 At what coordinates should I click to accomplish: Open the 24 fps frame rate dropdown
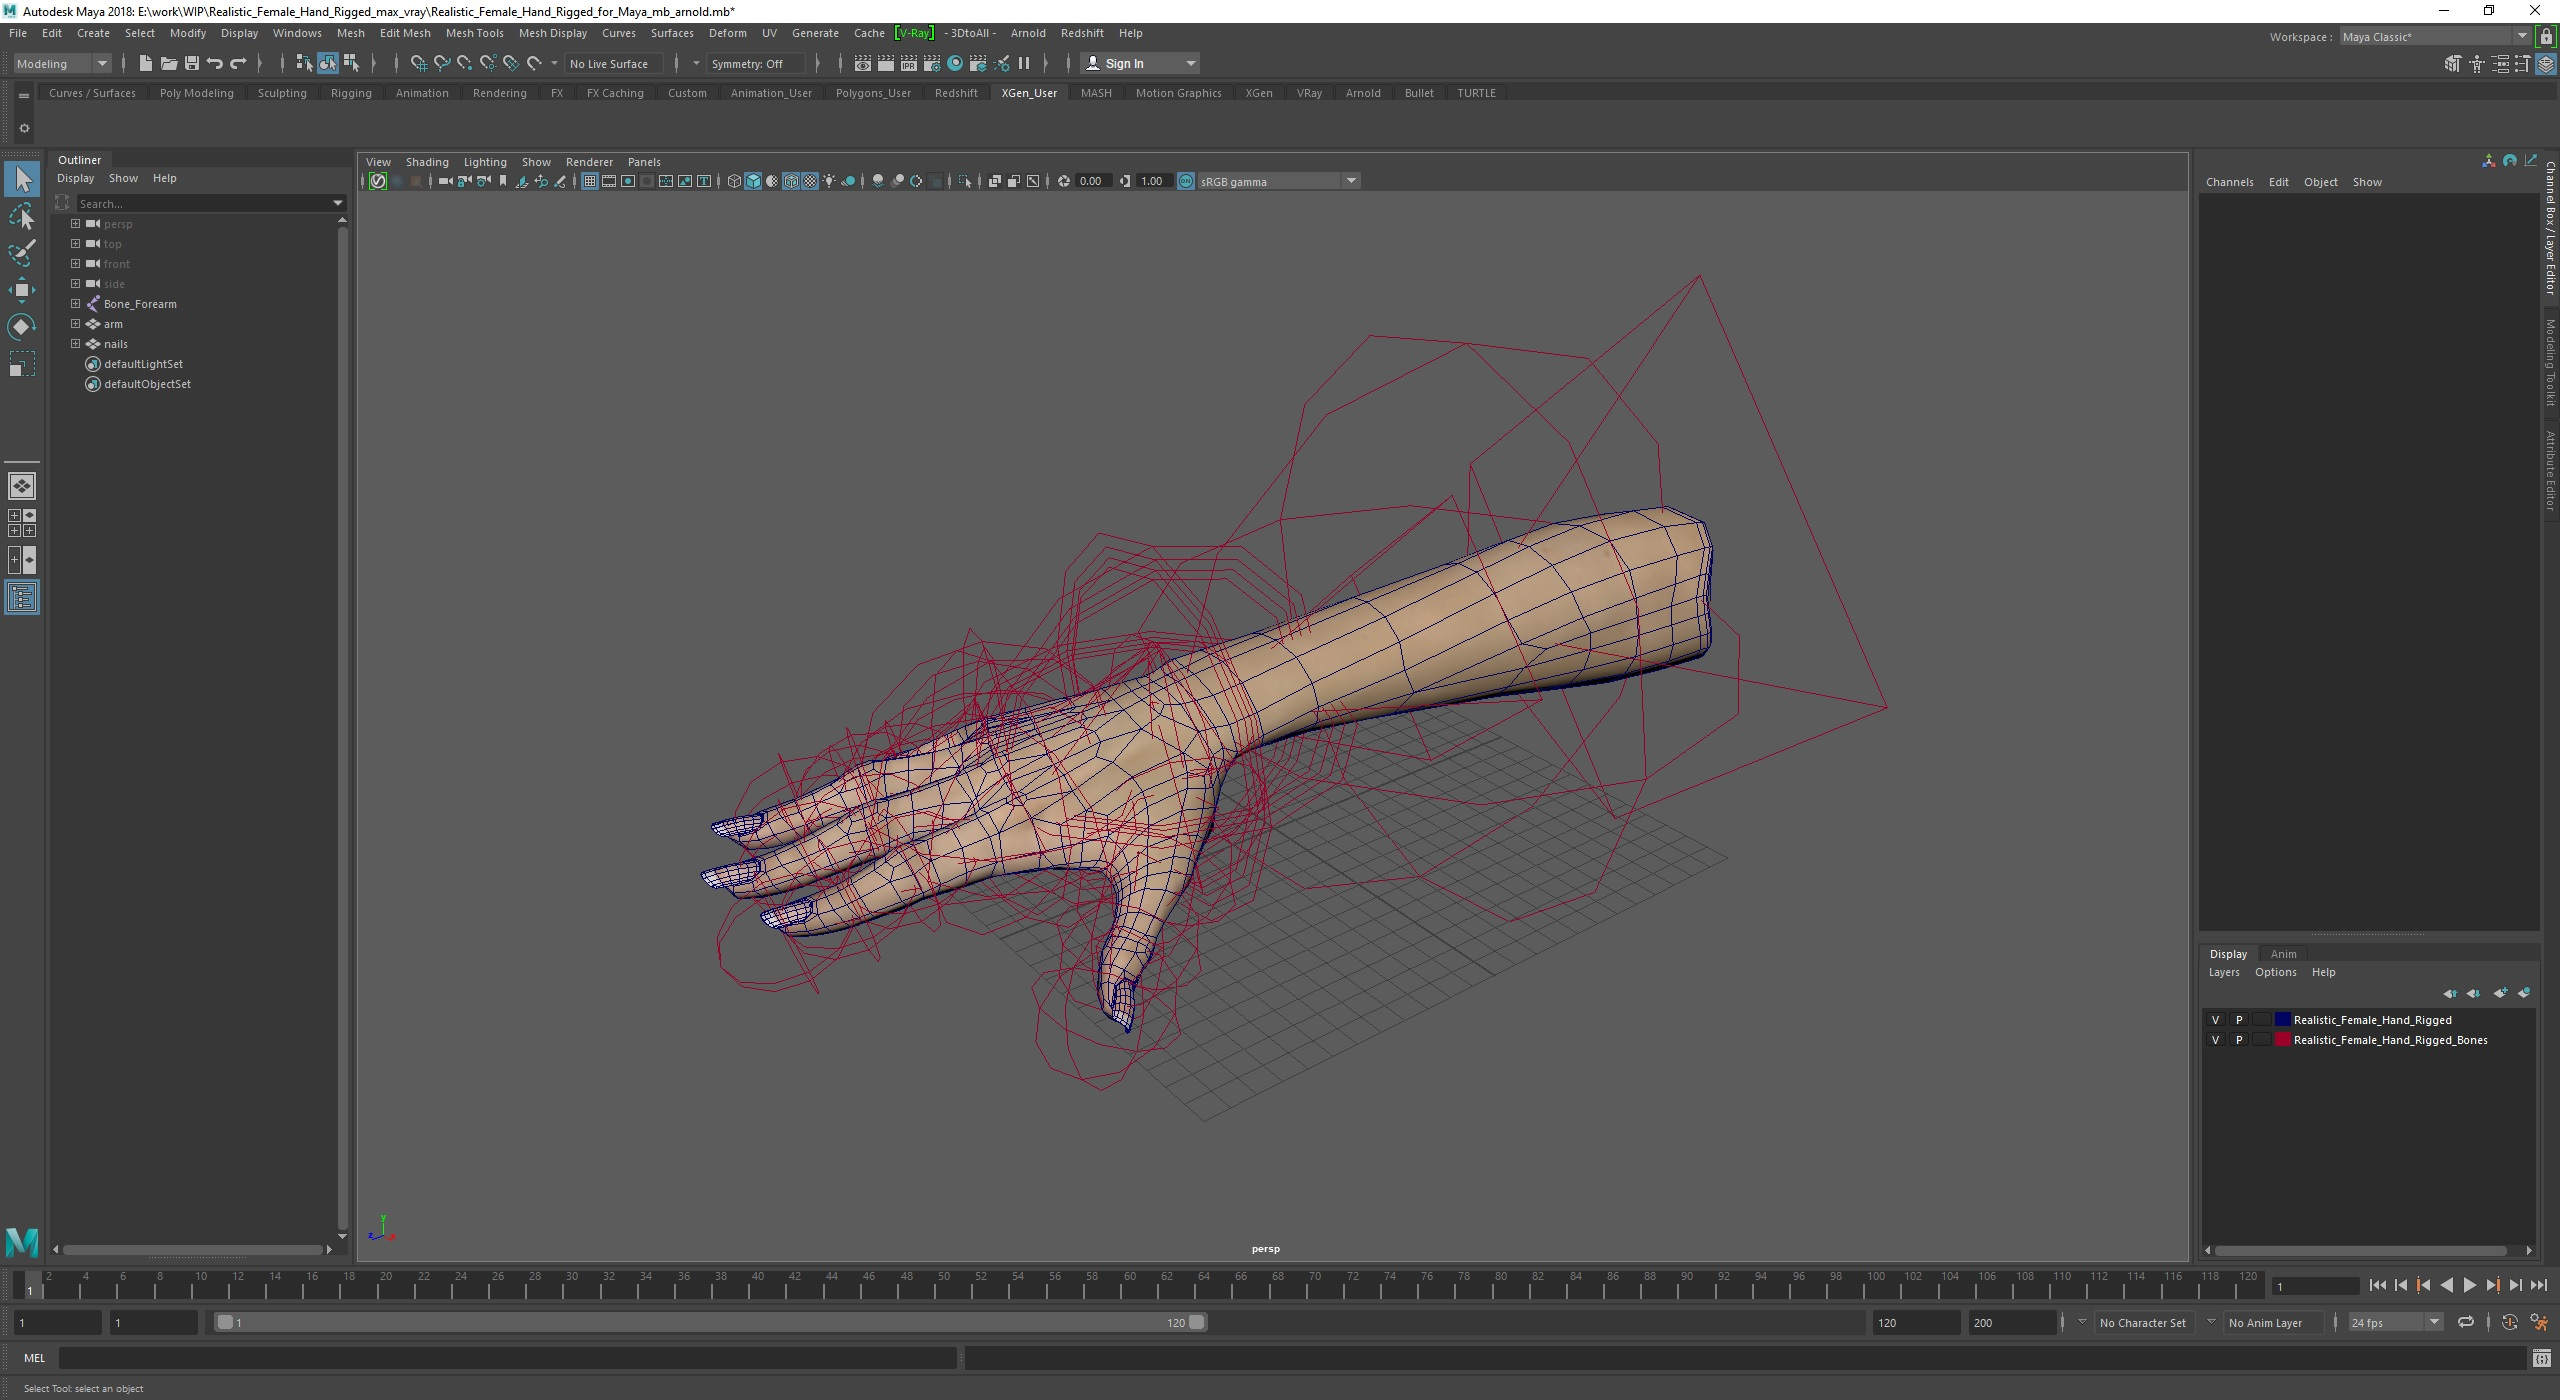click(x=2395, y=1322)
